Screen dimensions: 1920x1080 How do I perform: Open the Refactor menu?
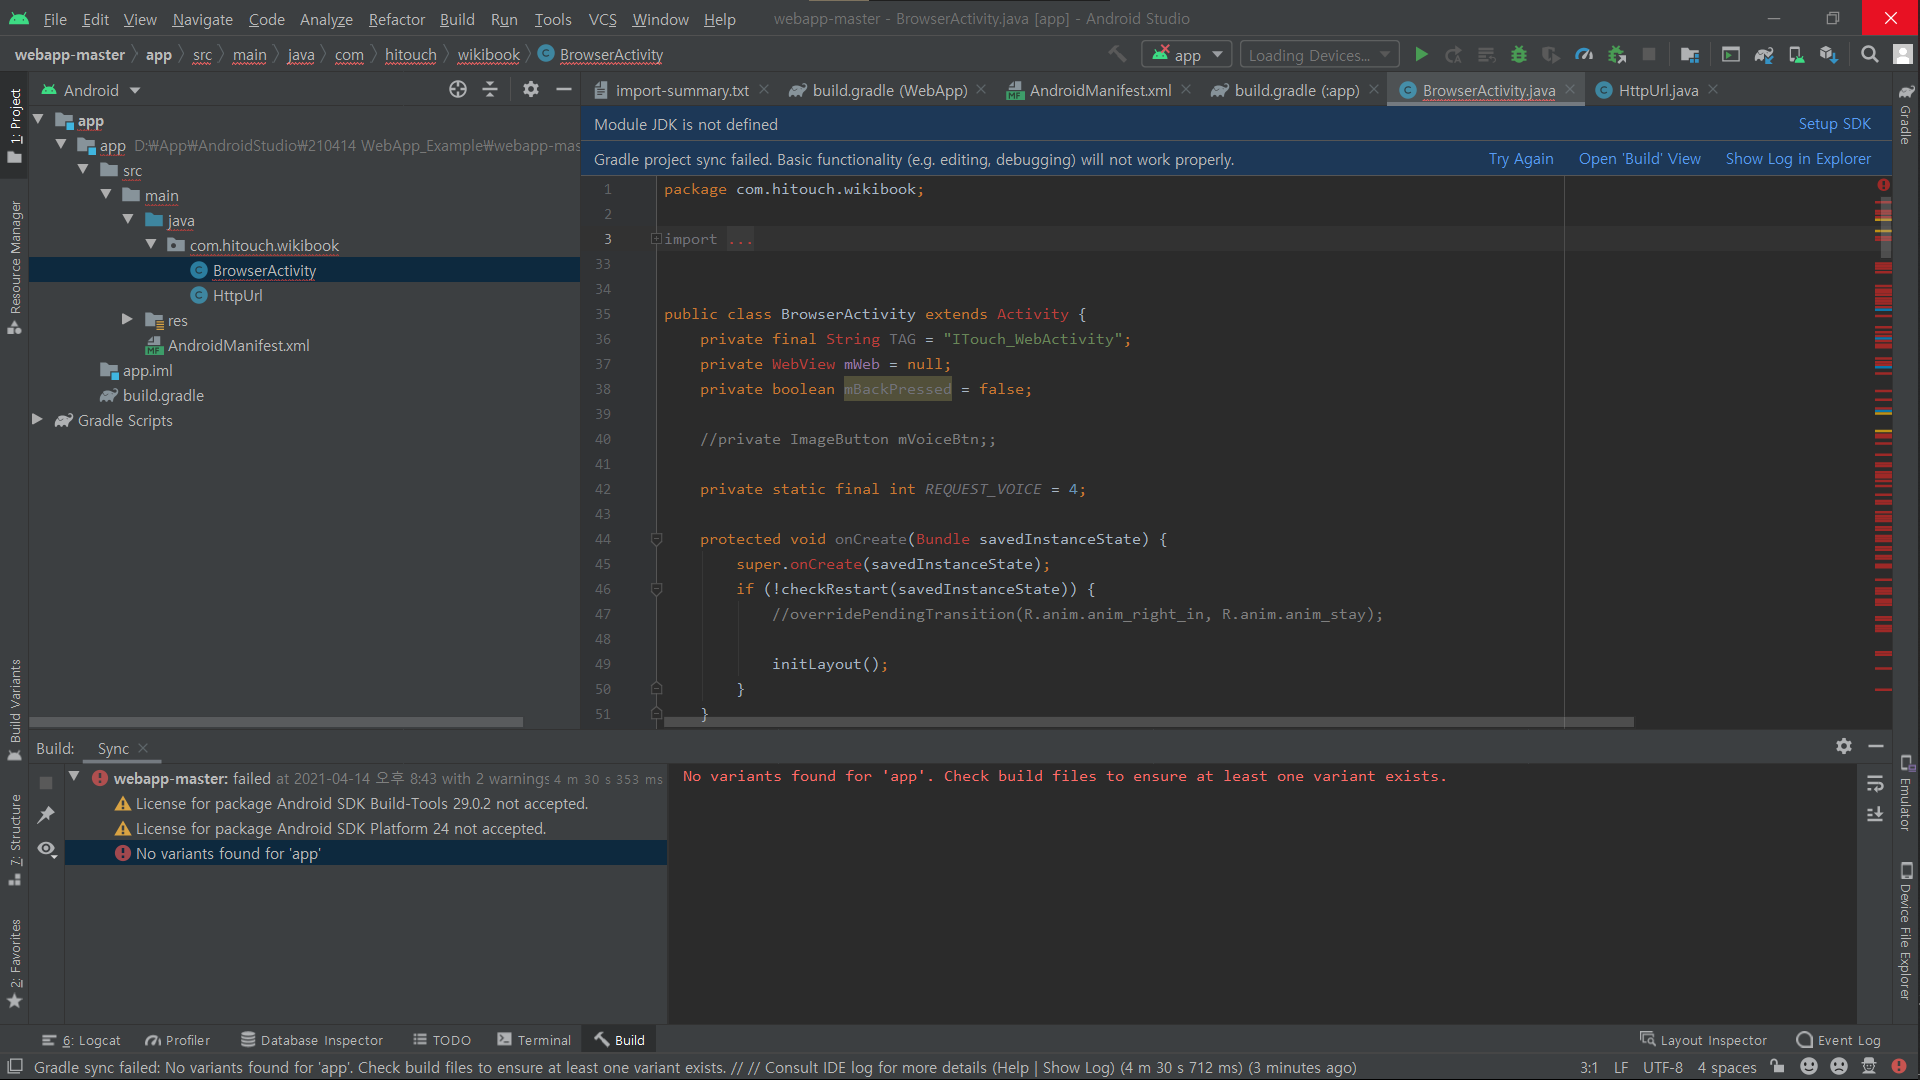click(x=396, y=19)
